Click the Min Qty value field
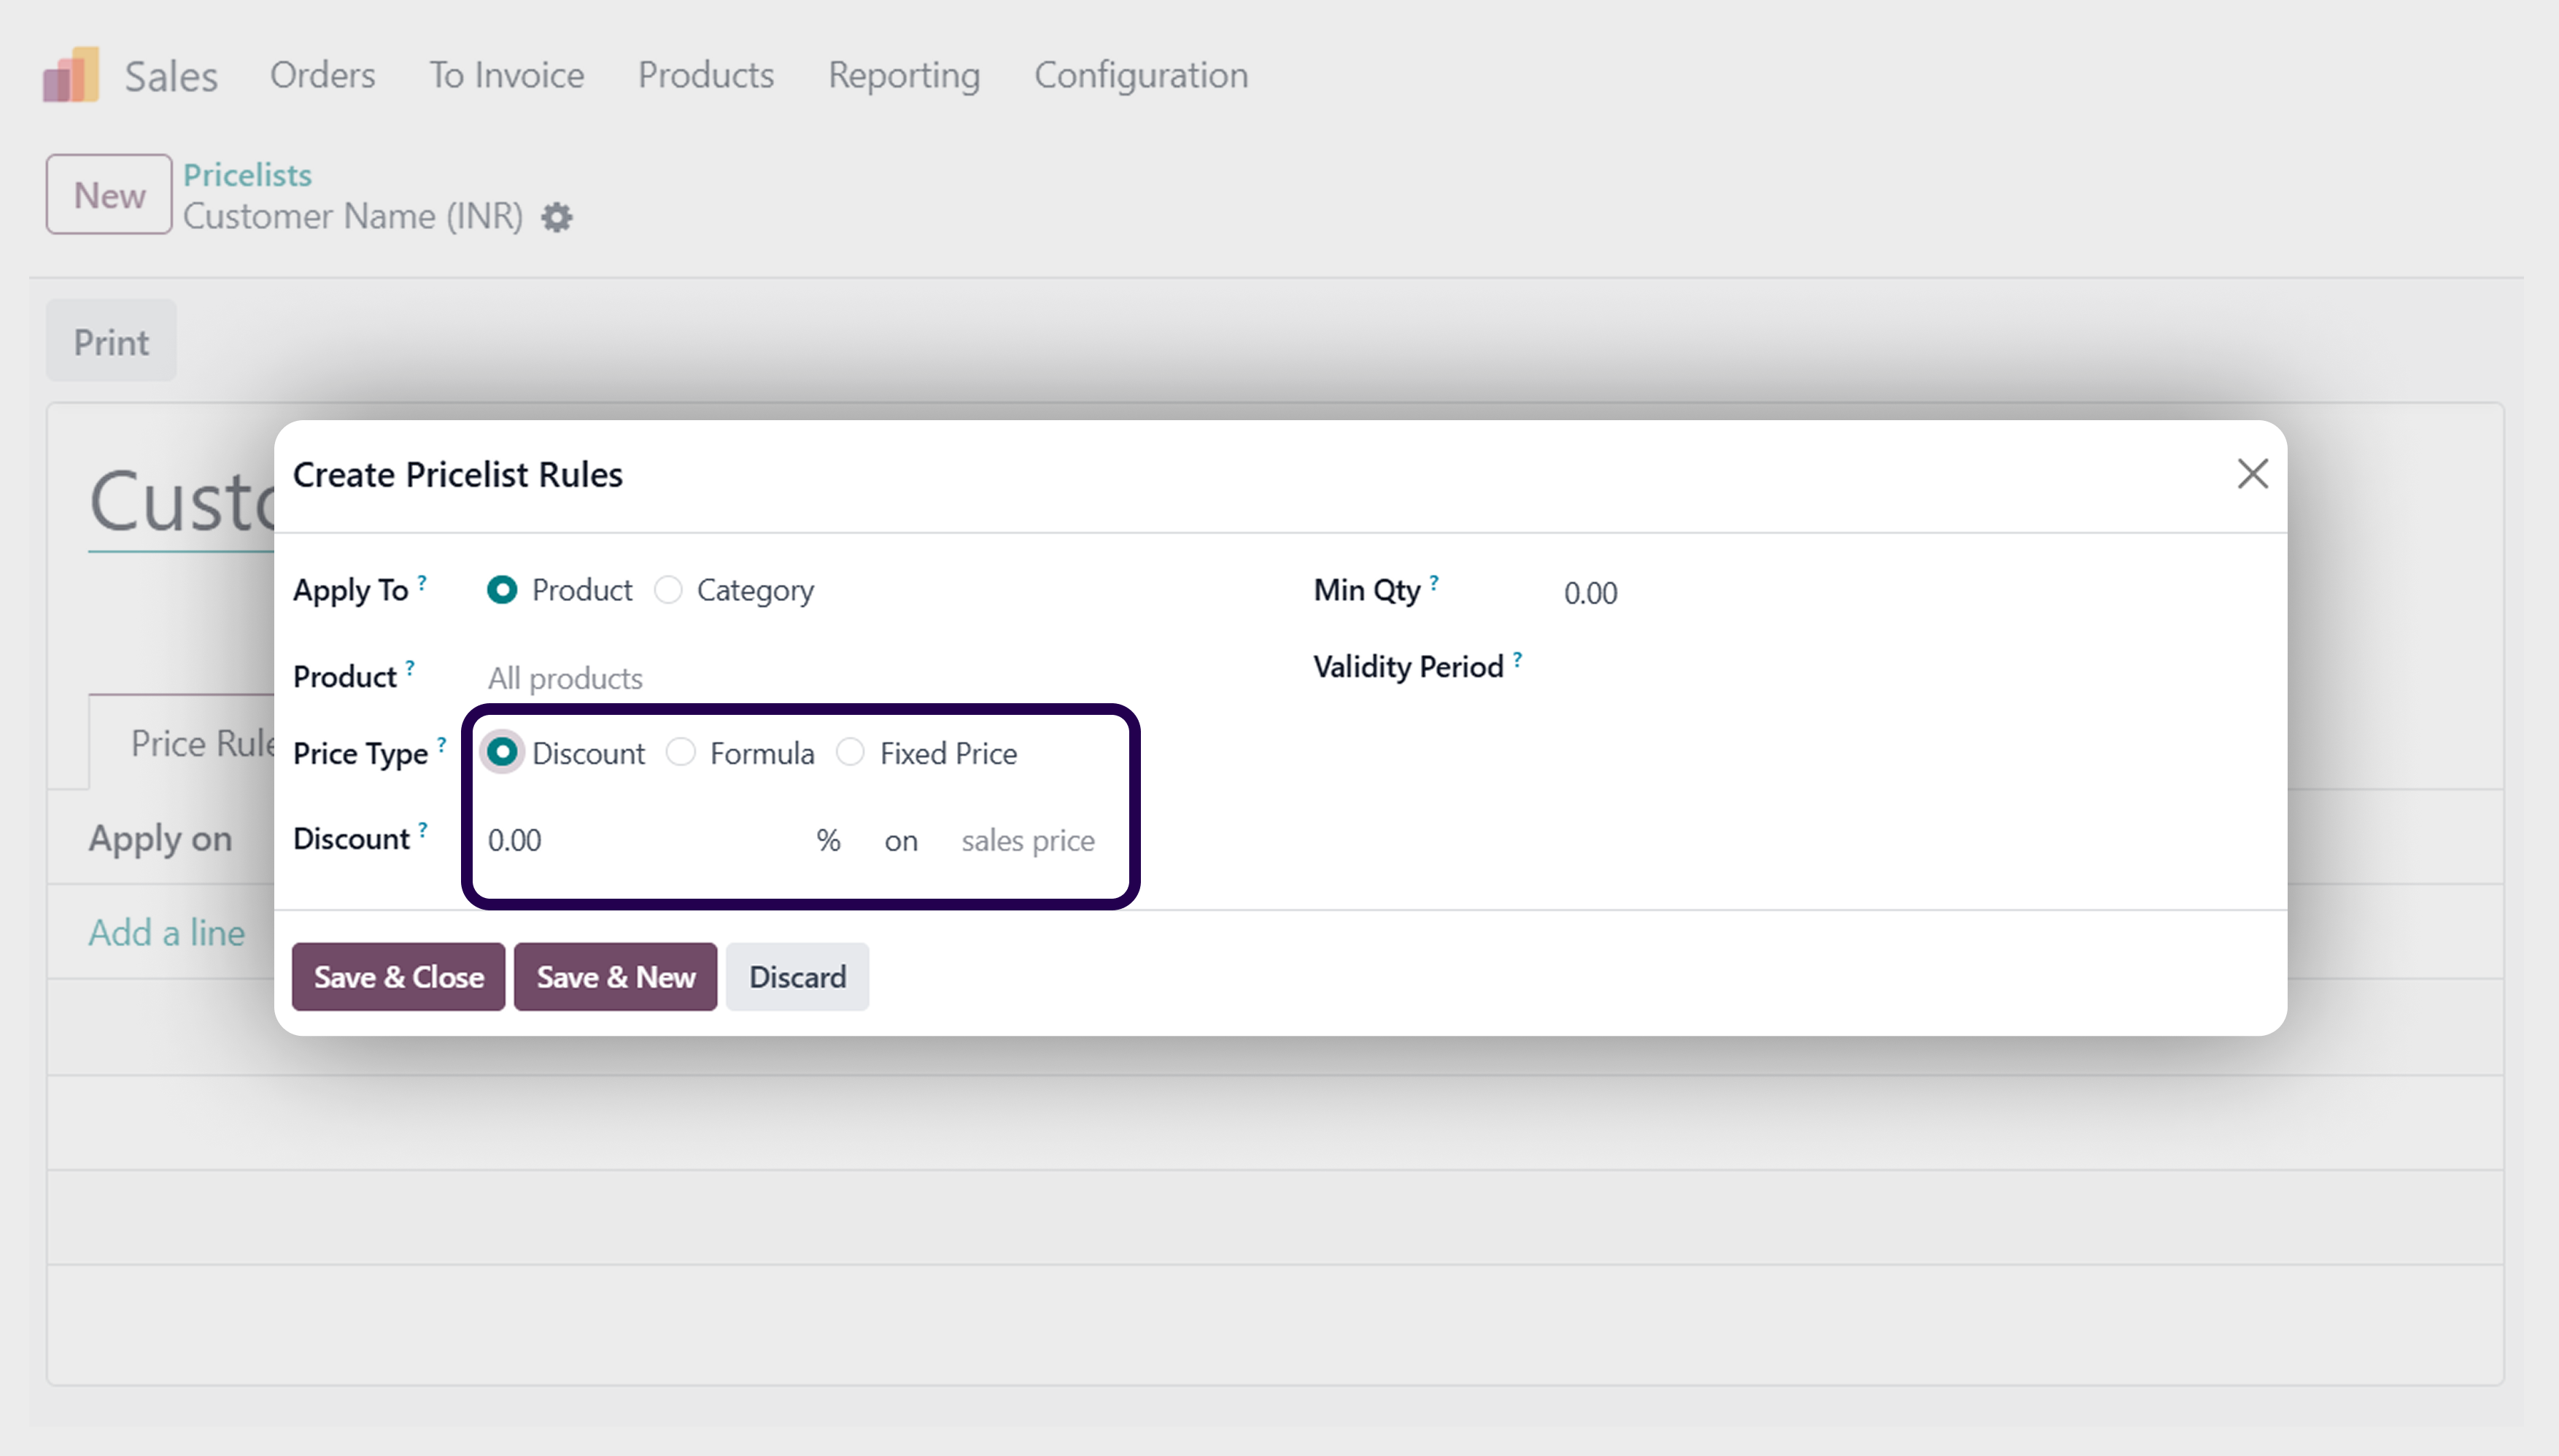The width and height of the screenshot is (2559, 1456). [x=1590, y=593]
